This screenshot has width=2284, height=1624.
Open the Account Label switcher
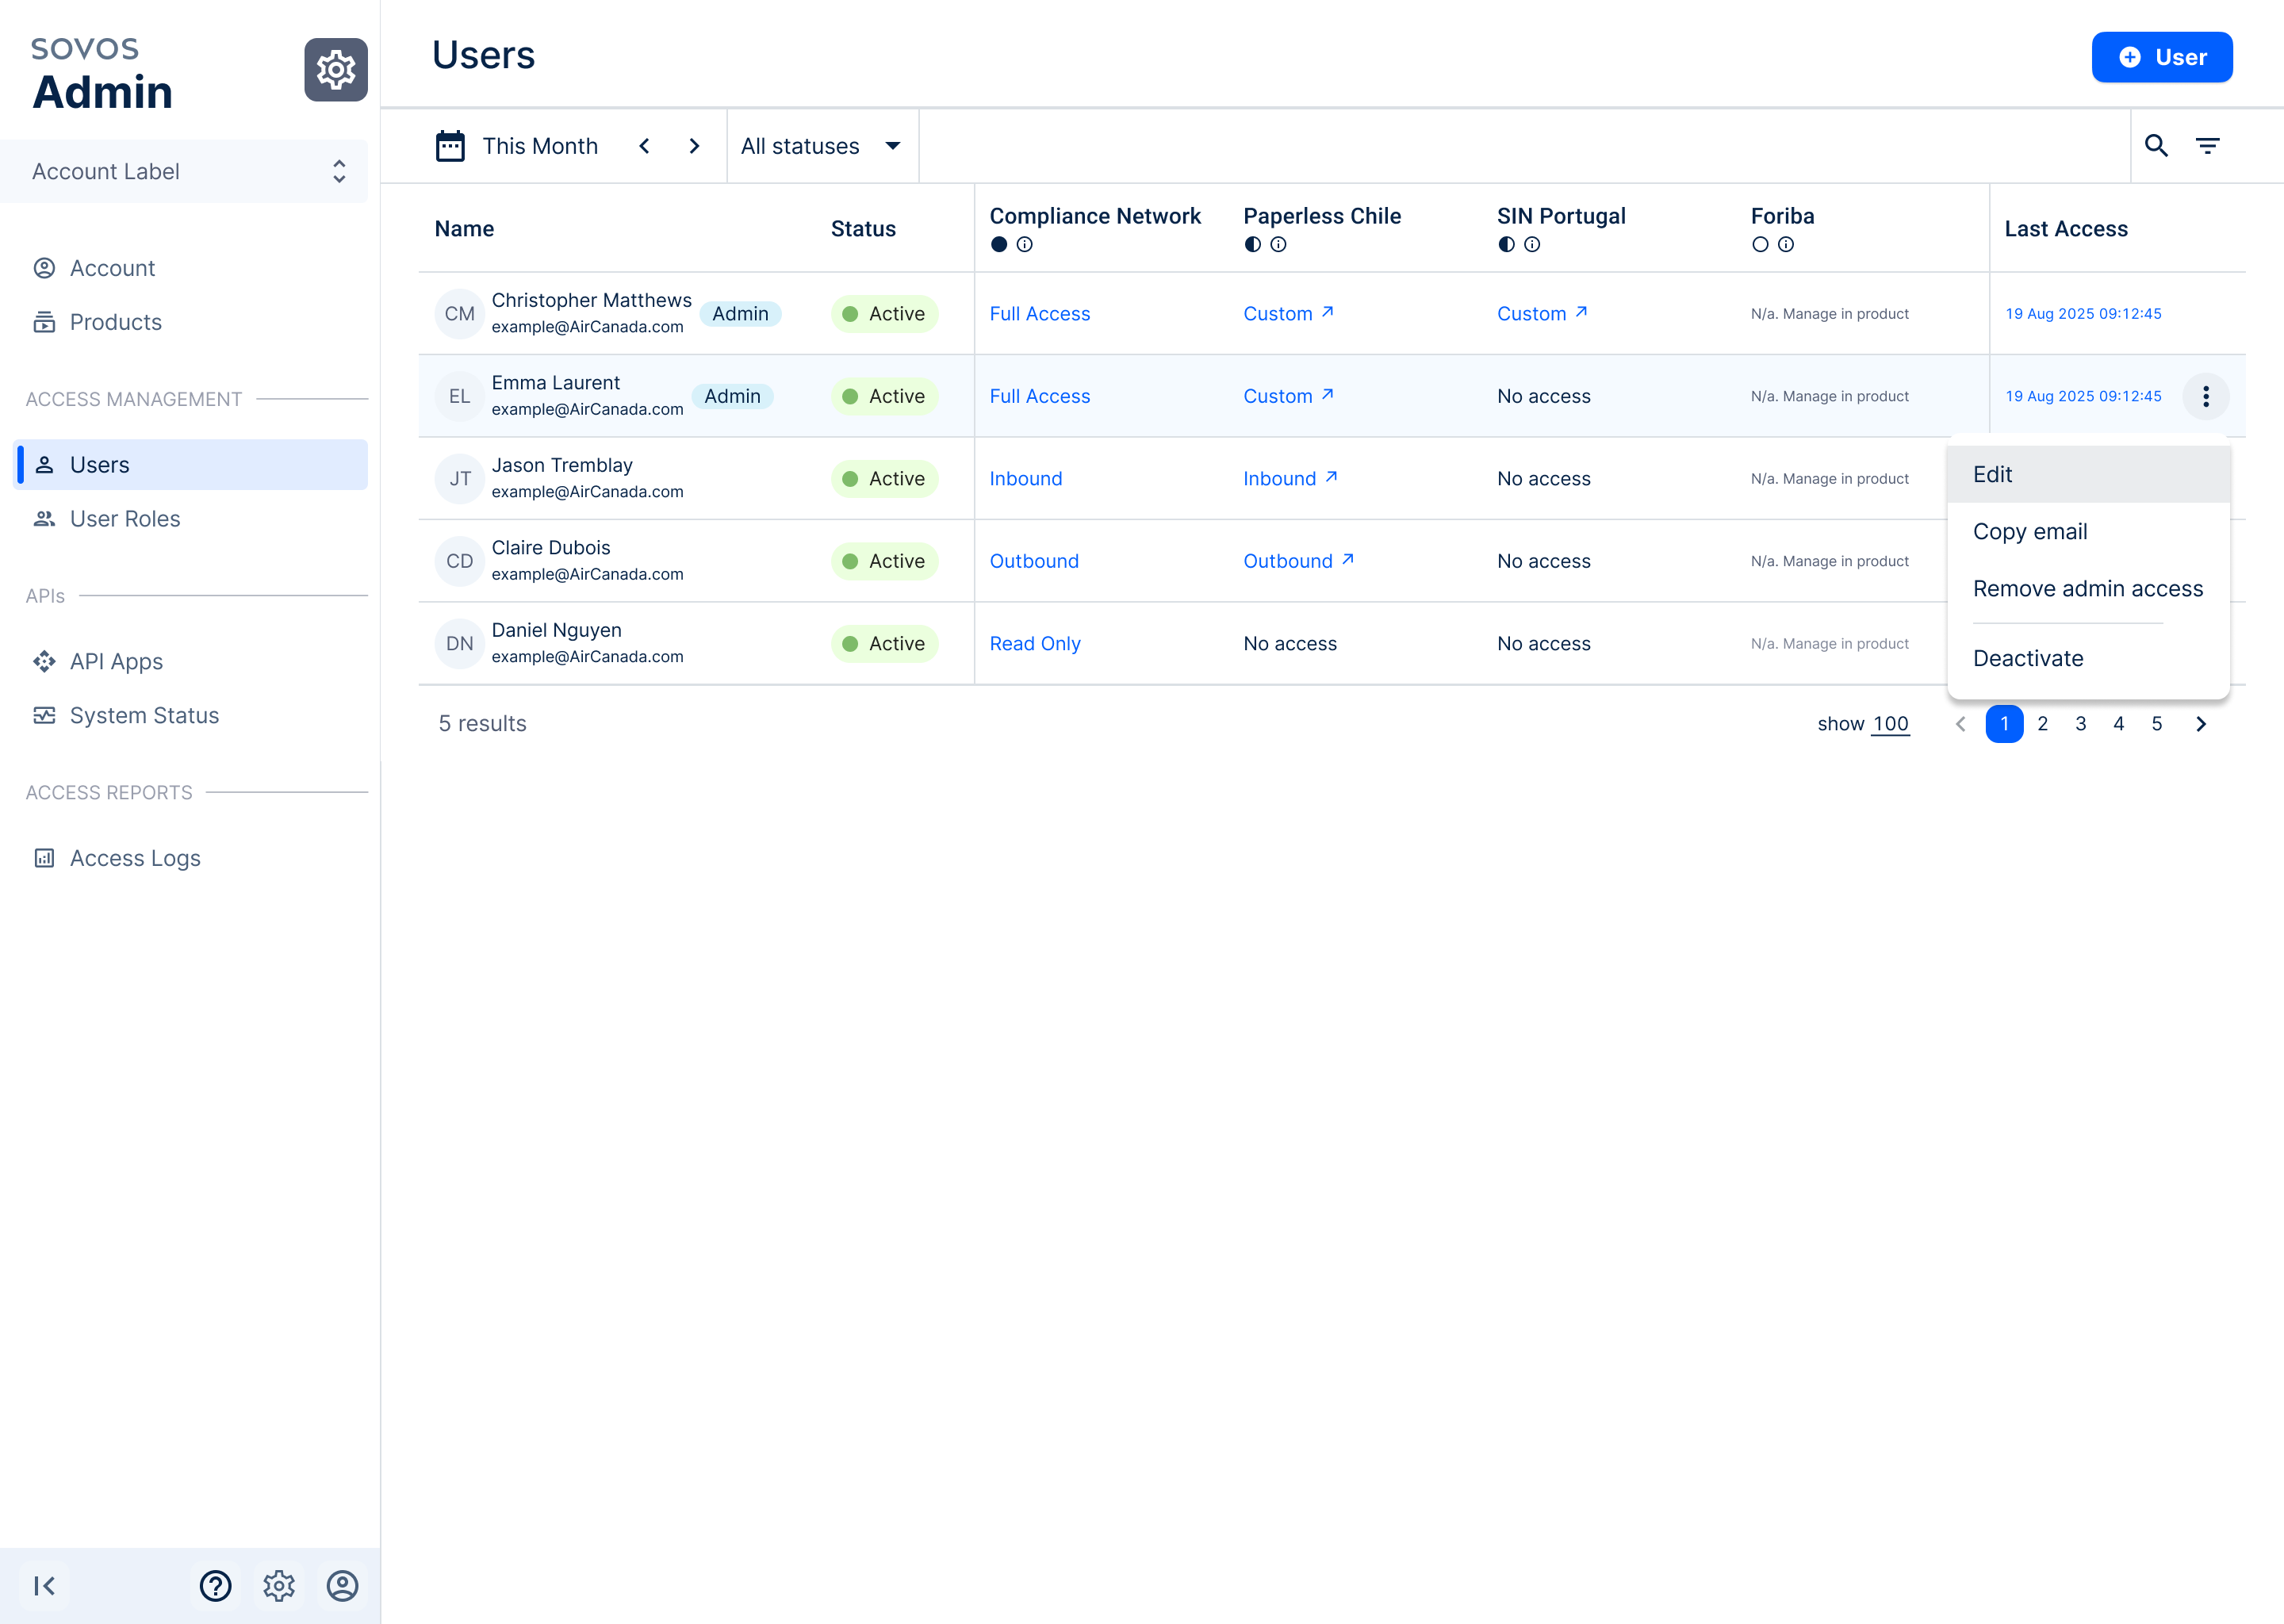[184, 170]
